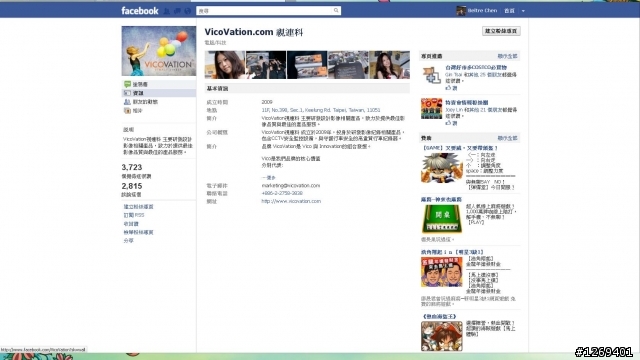Select the Photos tab in left sidebar
The height and width of the screenshot is (360, 640).
[x=159, y=111]
